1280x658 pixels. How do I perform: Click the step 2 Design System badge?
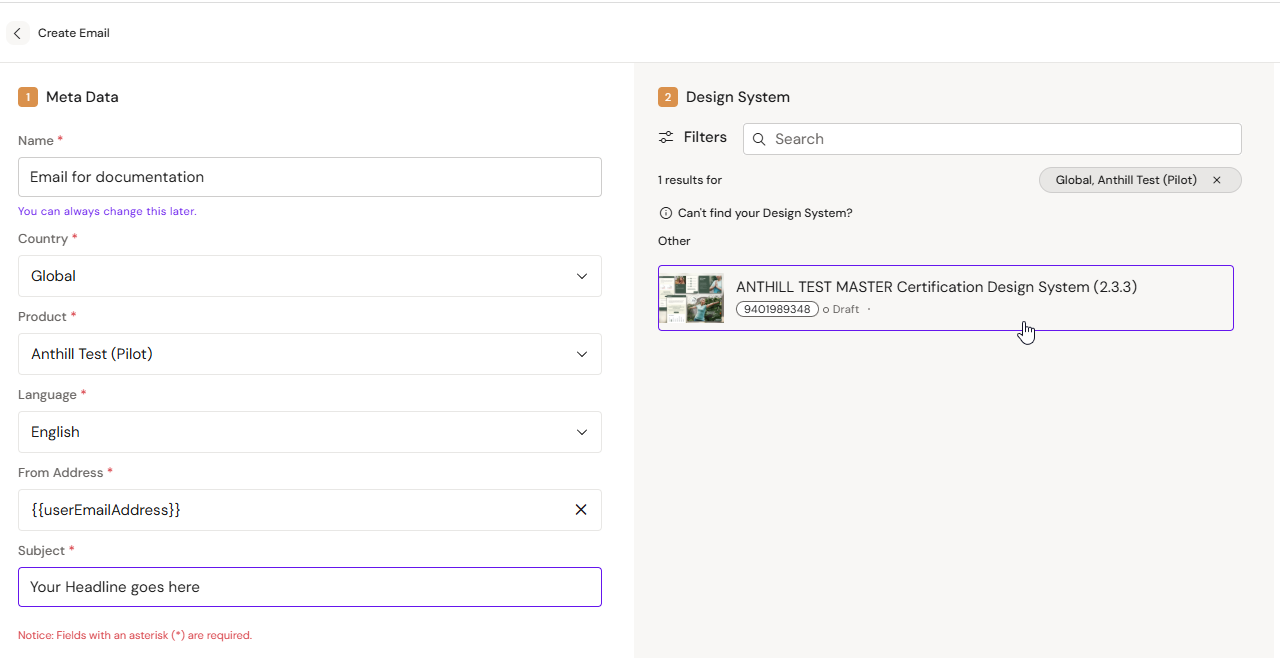pyautogui.click(x=668, y=97)
